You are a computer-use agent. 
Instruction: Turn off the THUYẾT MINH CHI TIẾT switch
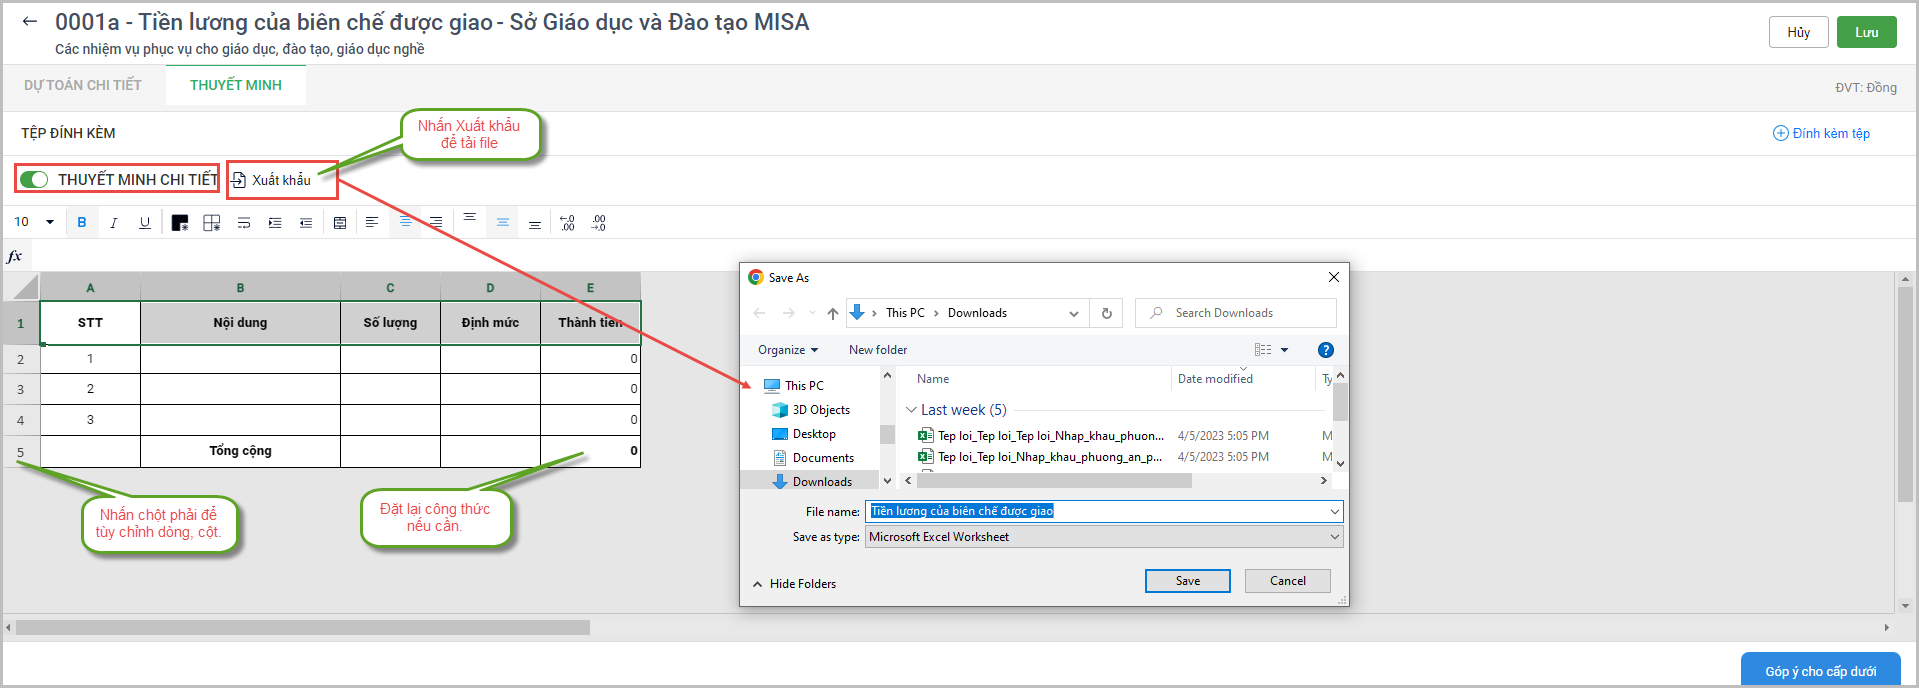pos(34,179)
